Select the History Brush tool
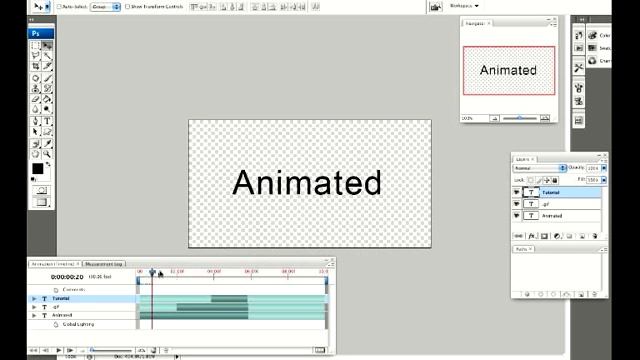640x360 pixels. [x=47, y=88]
